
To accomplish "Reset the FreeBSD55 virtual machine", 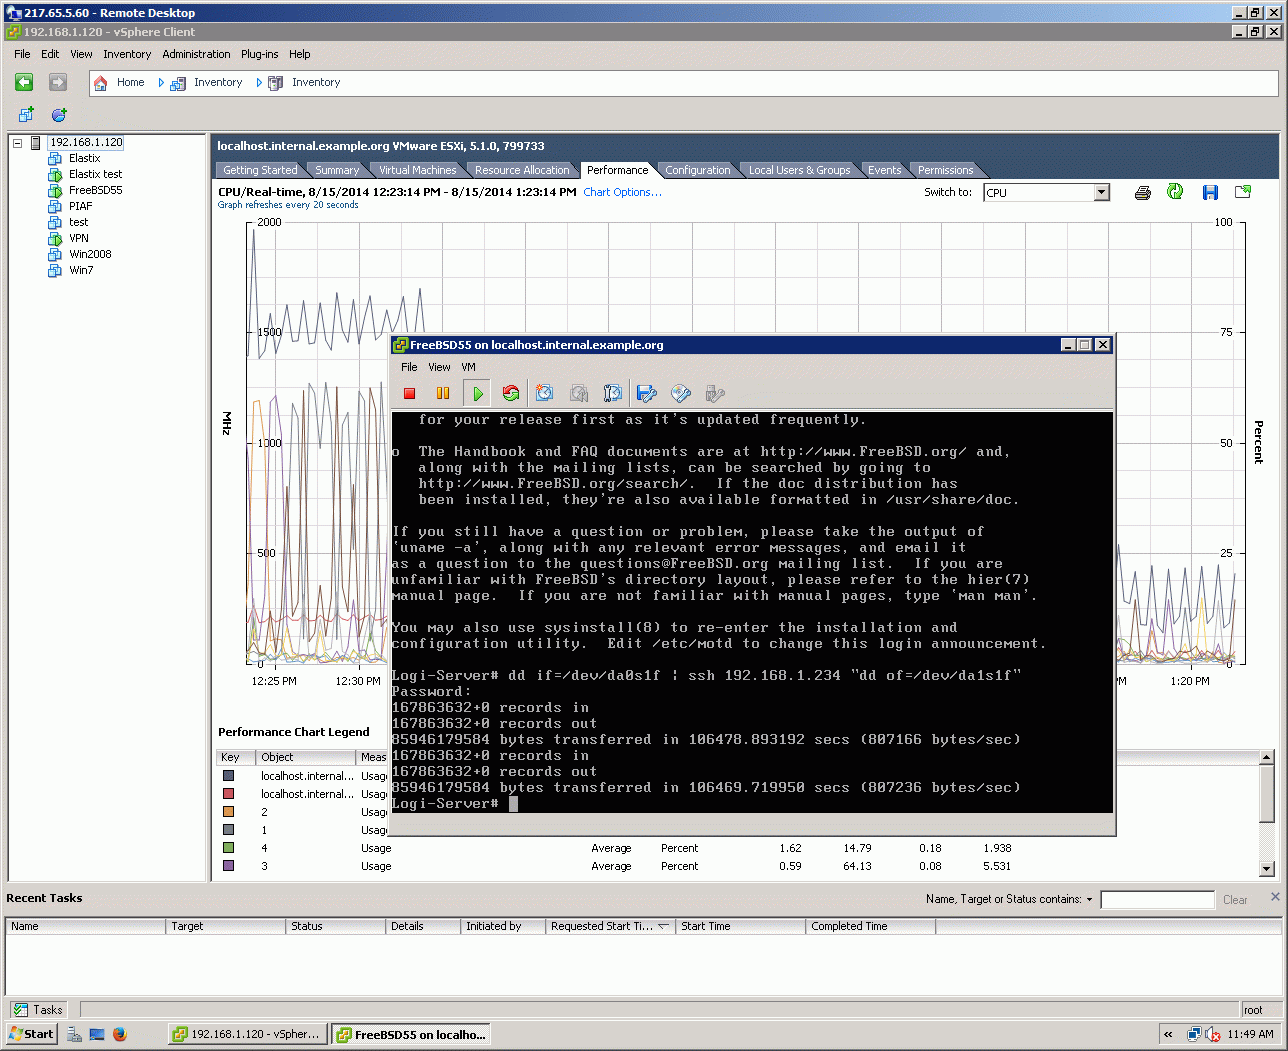I will click(x=511, y=393).
